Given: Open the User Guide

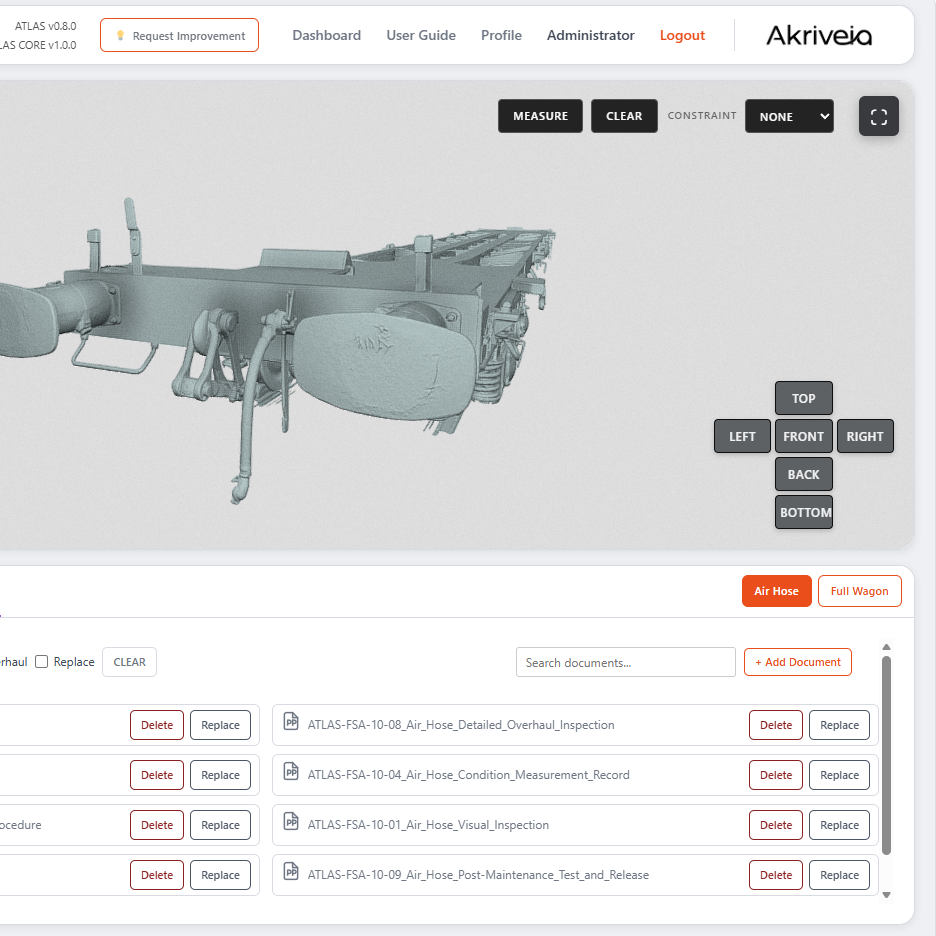Looking at the screenshot, I should pos(421,36).
